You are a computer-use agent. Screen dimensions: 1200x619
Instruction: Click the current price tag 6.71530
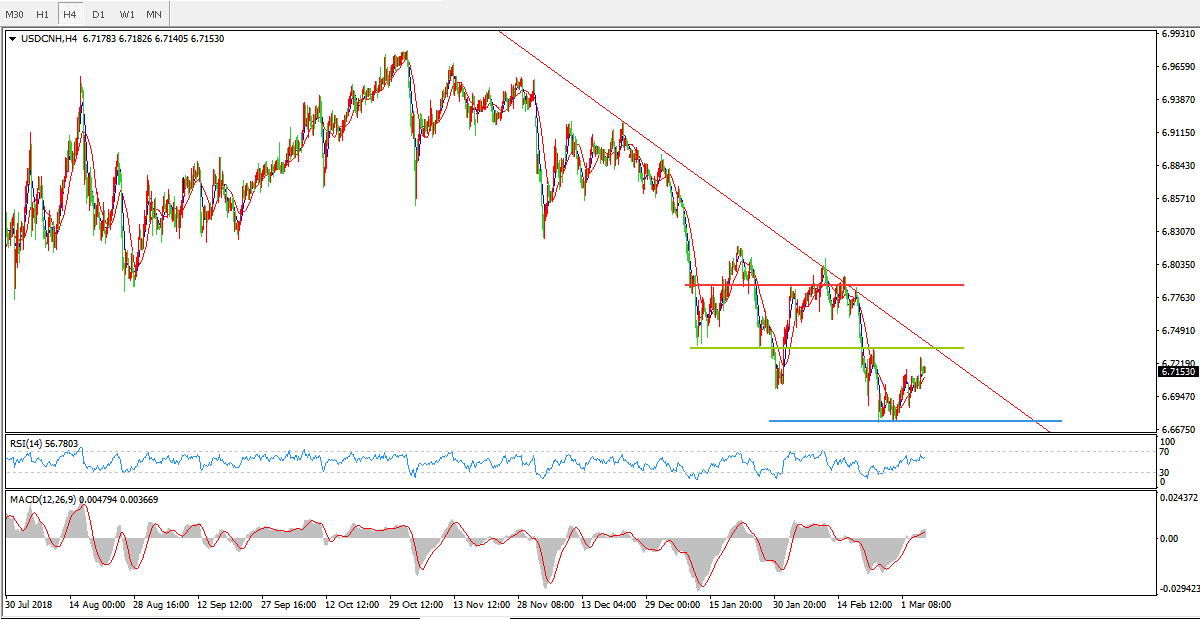pyautogui.click(x=1178, y=372)
